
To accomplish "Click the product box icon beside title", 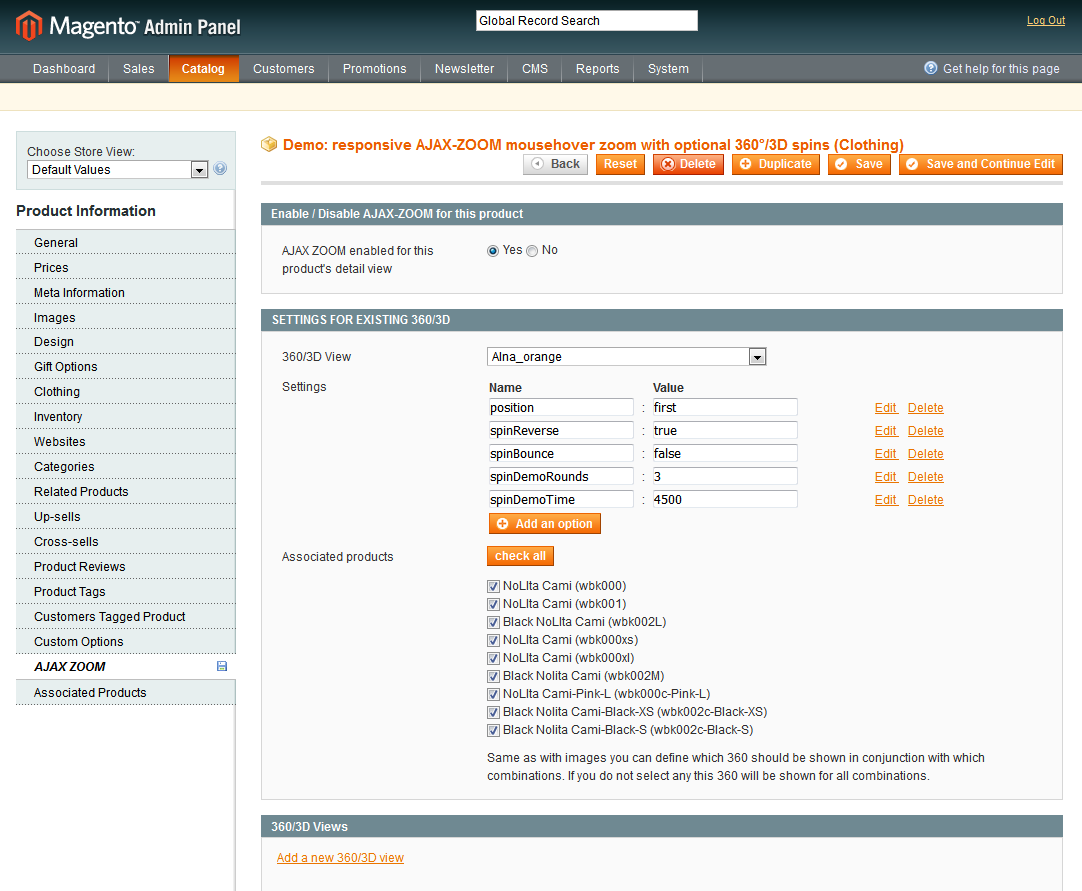I will click(269, 144).
